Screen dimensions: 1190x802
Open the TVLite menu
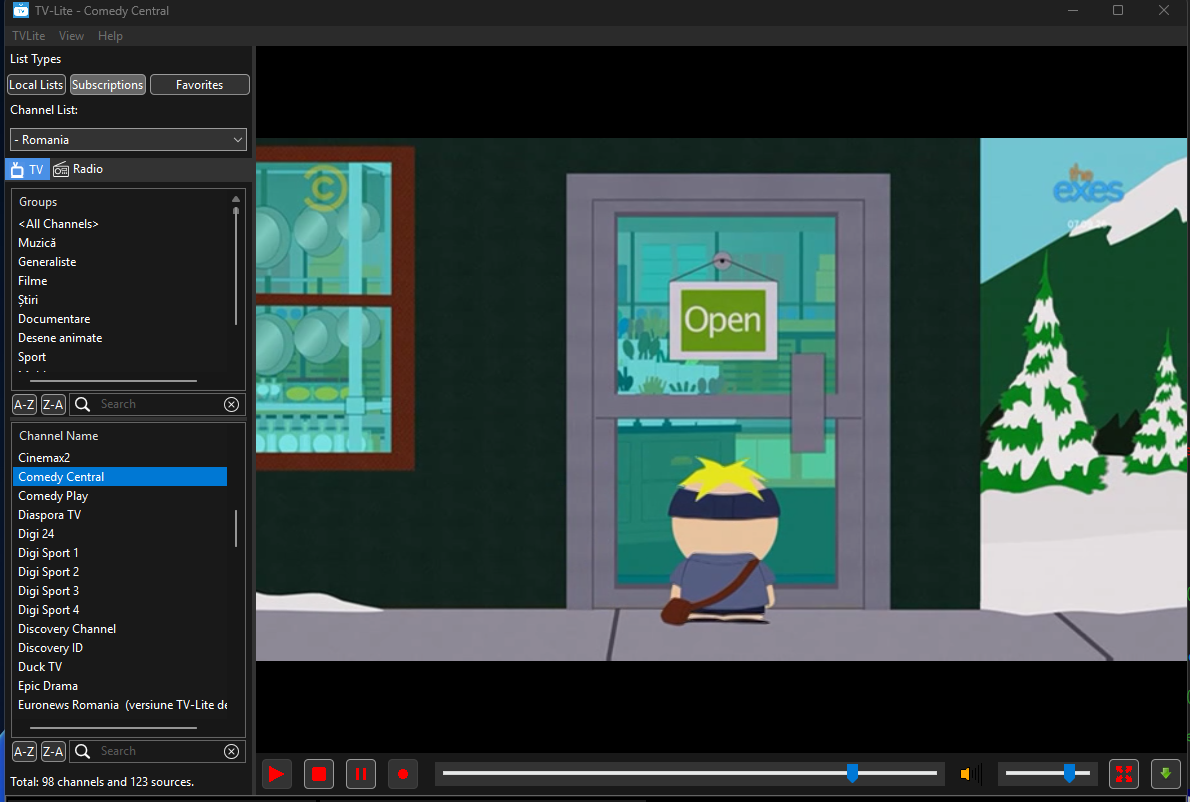[29, 36]
